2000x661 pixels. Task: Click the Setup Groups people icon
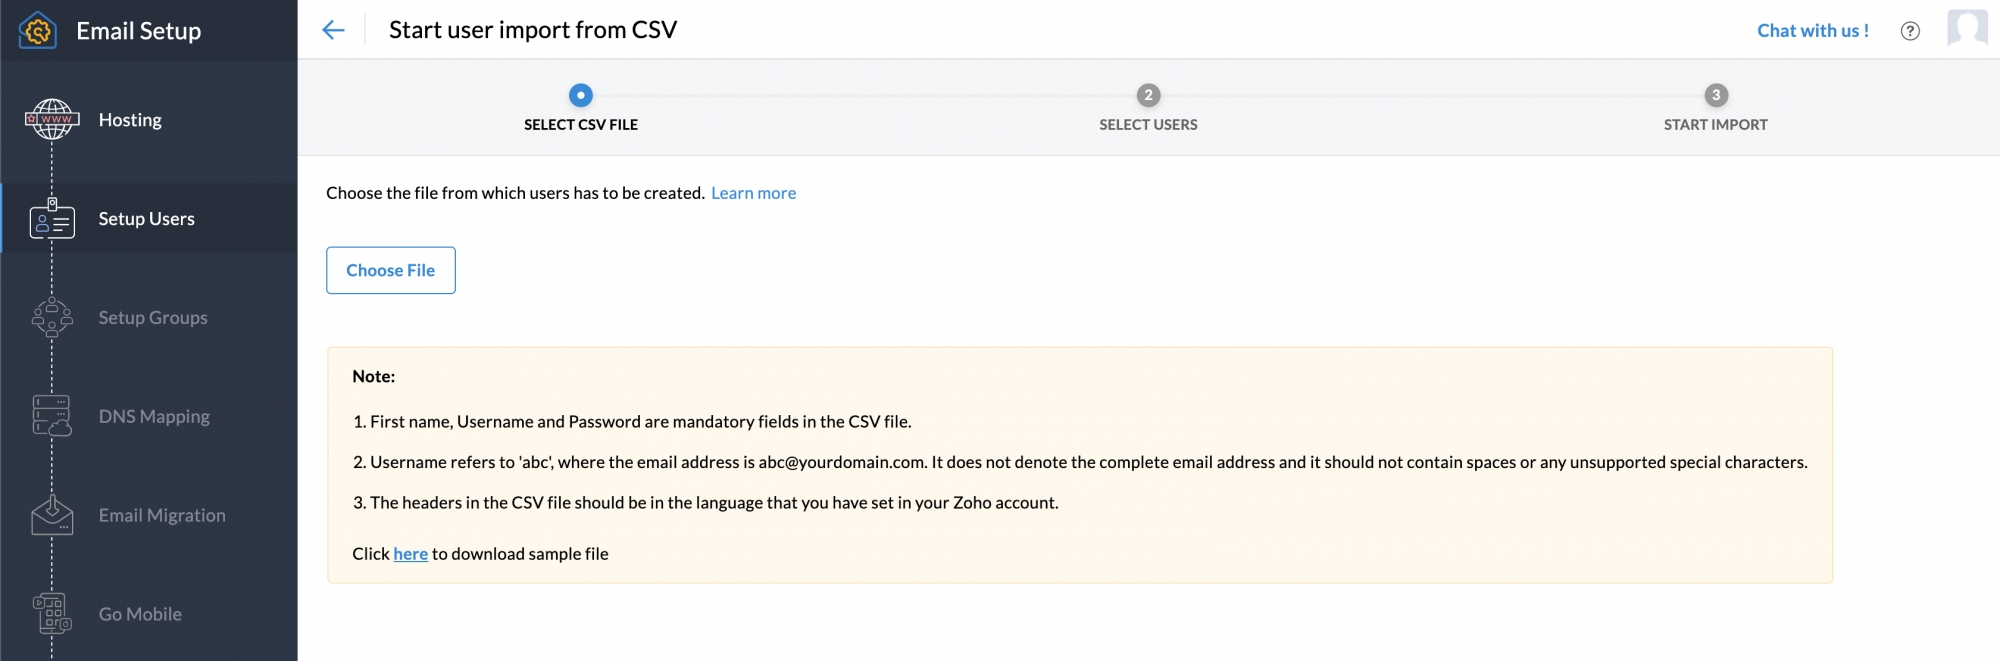[52, 318]
